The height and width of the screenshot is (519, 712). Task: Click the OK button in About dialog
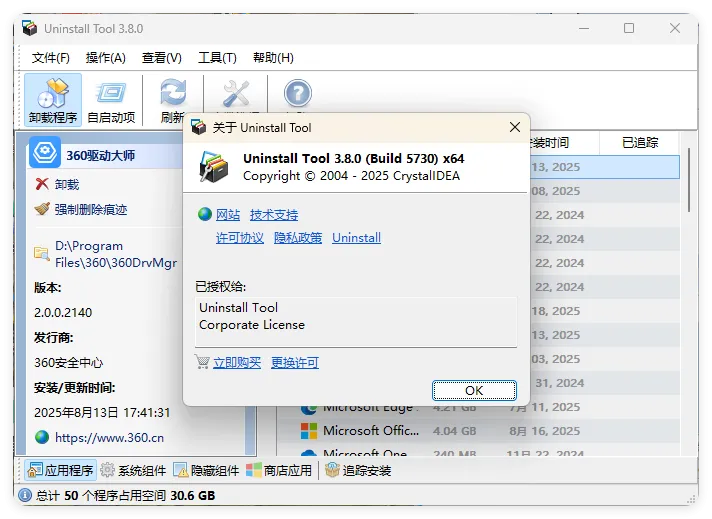[474, 390]
